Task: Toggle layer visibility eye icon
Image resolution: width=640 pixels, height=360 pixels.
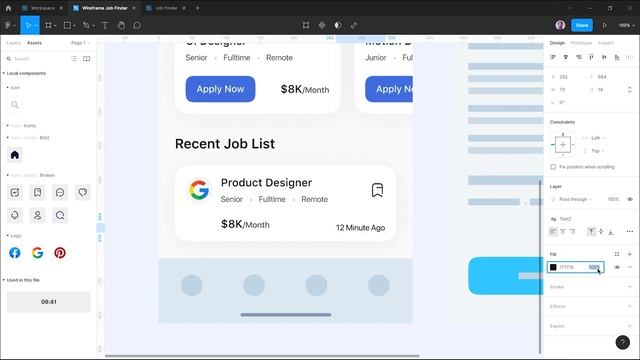Action: (630, 199)
